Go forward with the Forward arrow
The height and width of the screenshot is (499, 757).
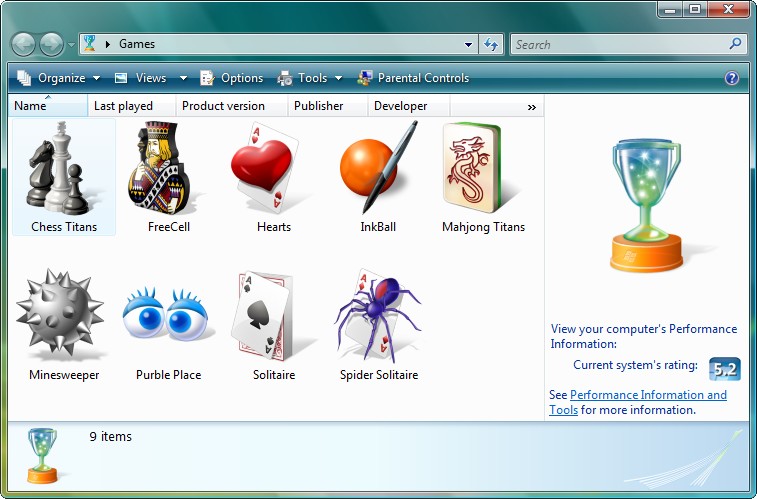[51, 44]
